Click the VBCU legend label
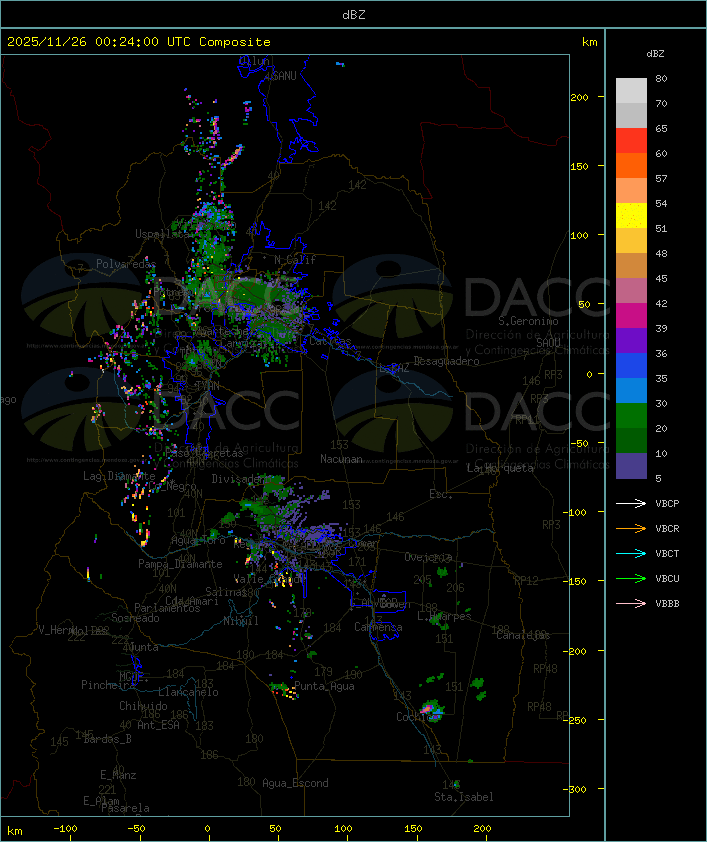 tap(667, 579)
